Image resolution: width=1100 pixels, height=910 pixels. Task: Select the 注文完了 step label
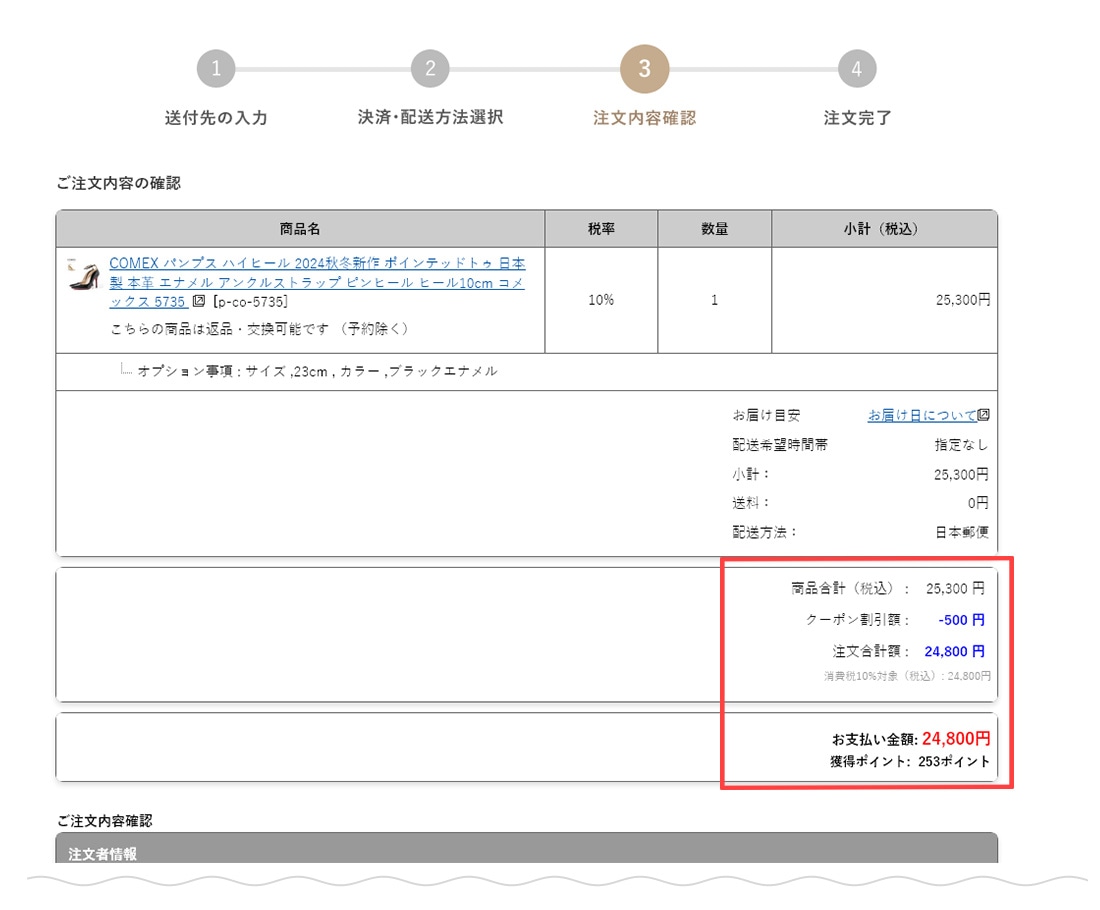pyautogui.click(x=857, y=118)
